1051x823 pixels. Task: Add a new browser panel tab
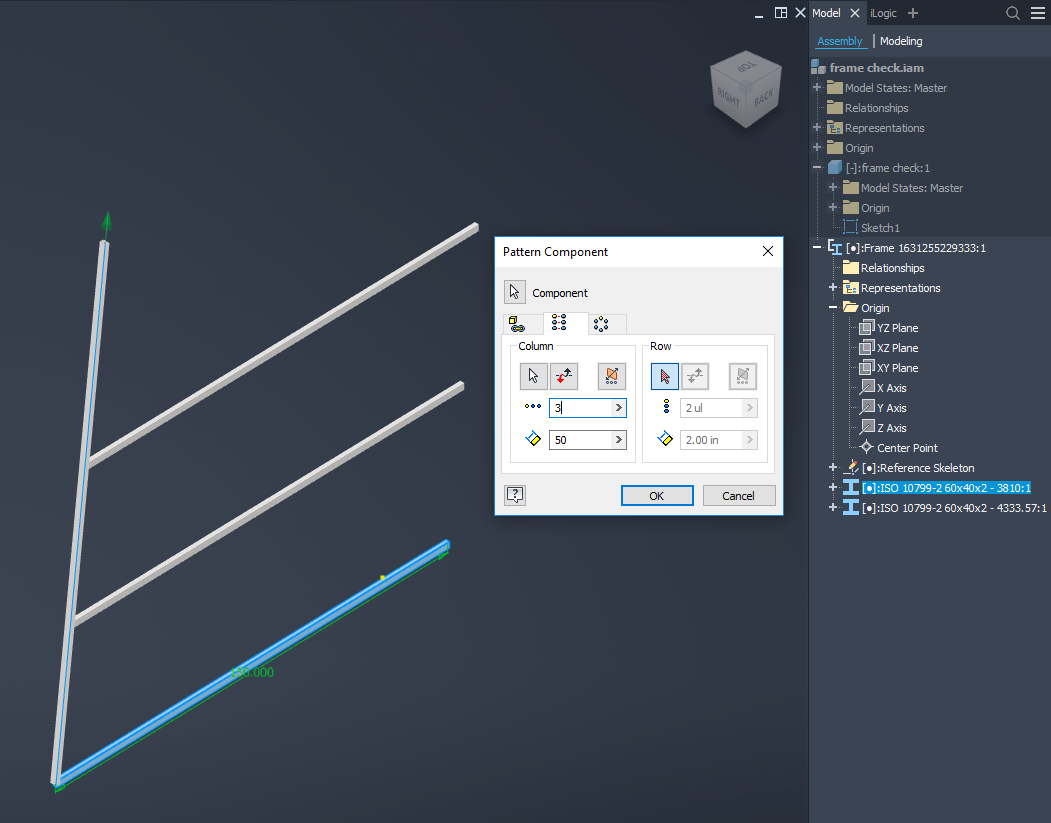click(x=913, y=13)
